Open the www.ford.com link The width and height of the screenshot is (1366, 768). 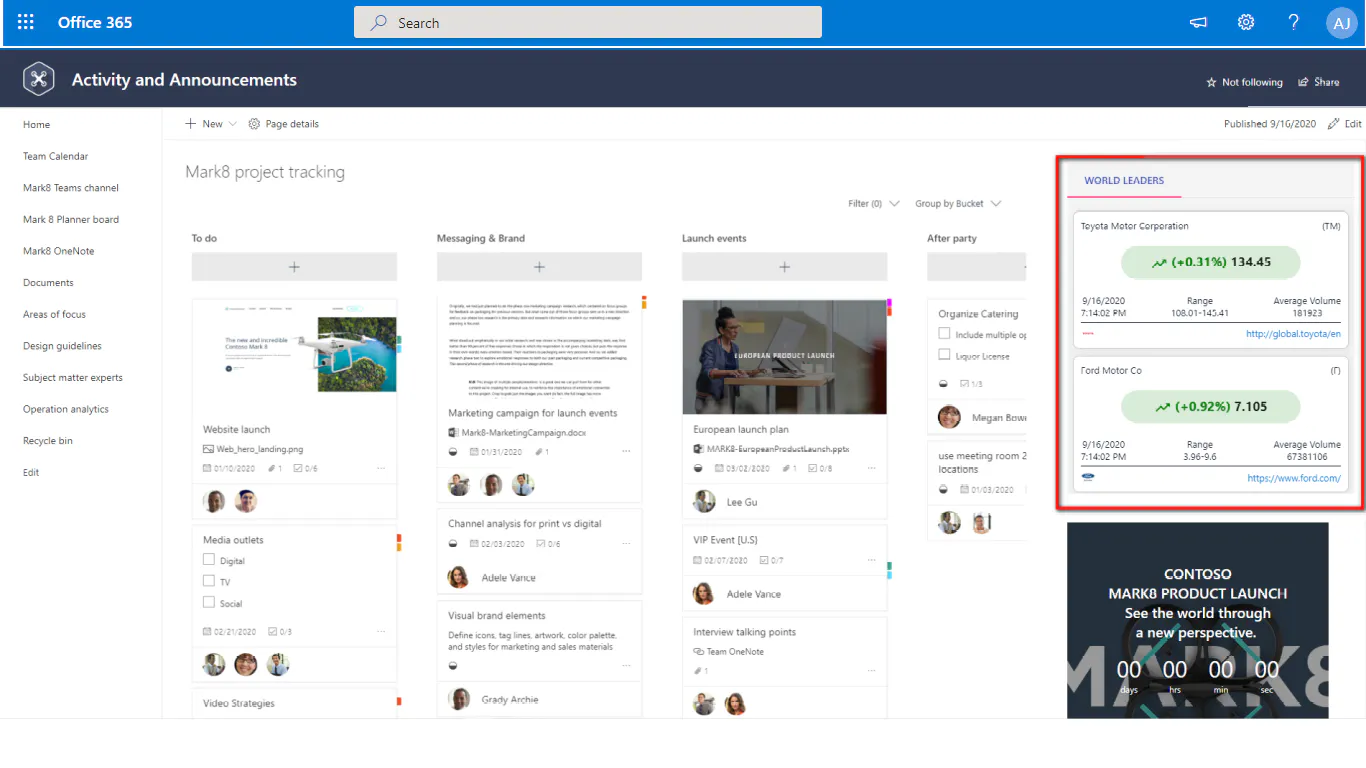[1294, 478]
